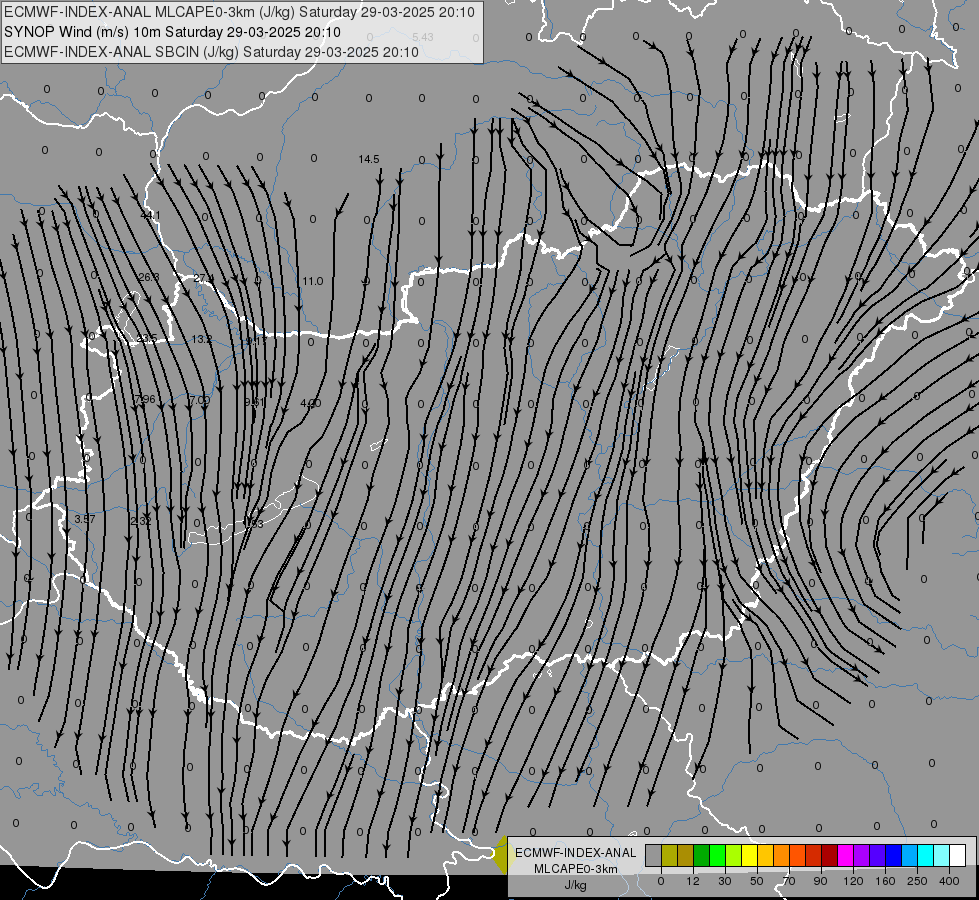The height and width of the screenshot is (900, 979).
Task: Pick the pure yellow colorbar swatch
Action: pos(749,855)
